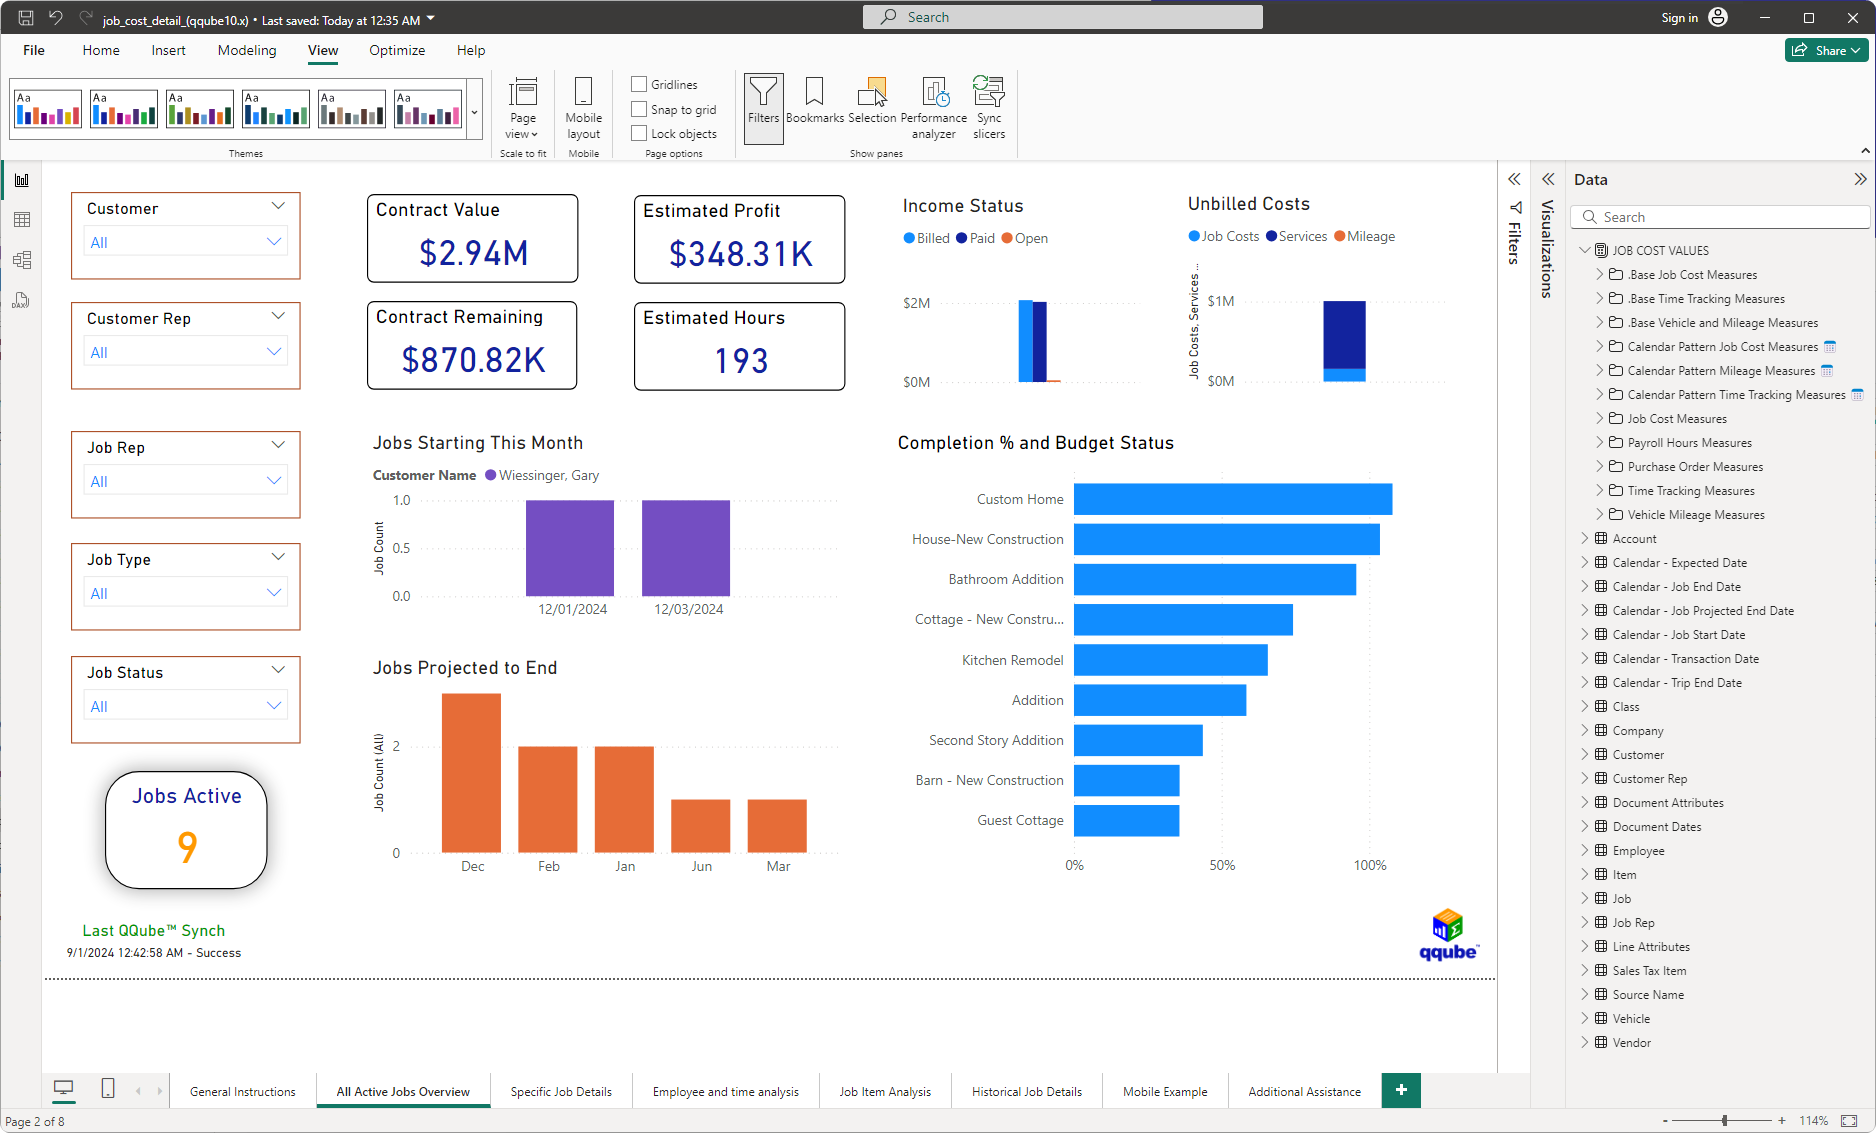The image size is (1876, 1133).
Task: Switch to Table view in left sidebar
Action: click(22, 219)
